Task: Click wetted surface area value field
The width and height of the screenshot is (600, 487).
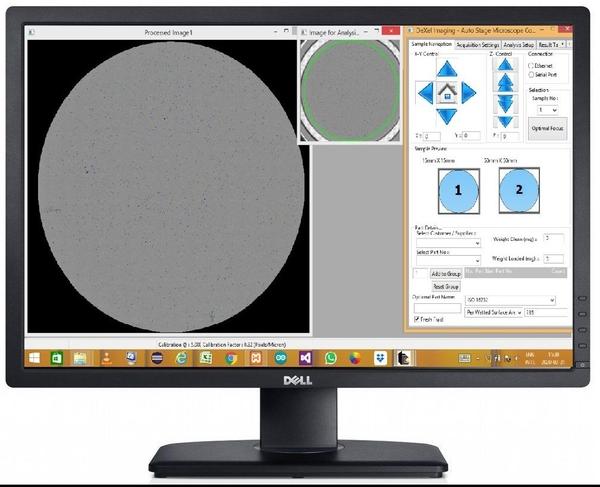Action: pyautogui.click(x=546, y=313)
